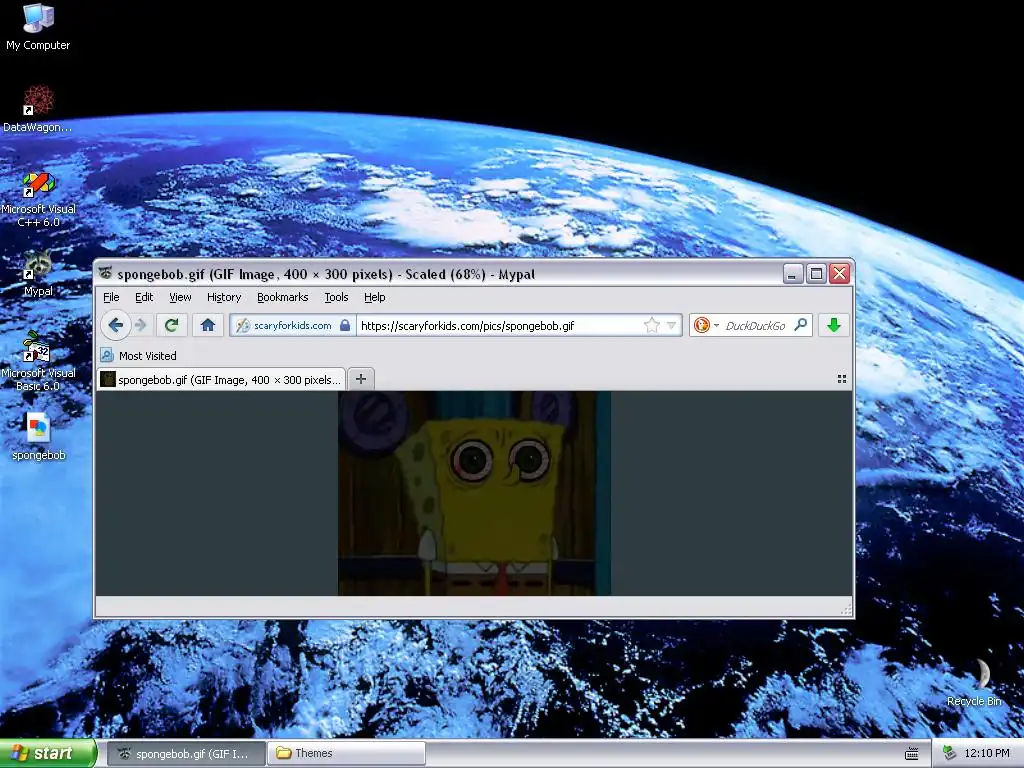The height and width of the screenshot is (768, 1024).
Task: Reload the page with the green refresh icon
Action: coord(171,325)
